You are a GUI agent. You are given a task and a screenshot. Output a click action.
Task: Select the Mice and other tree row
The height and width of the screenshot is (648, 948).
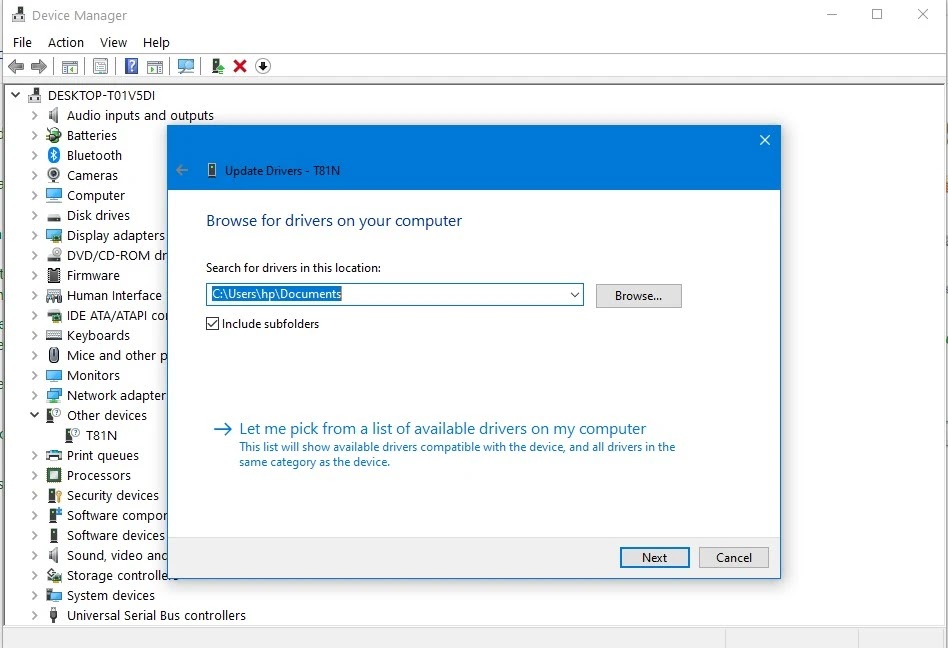[x=116, y=355]
